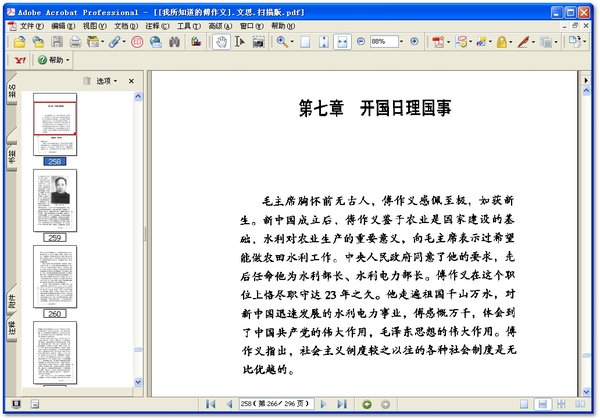
Task: Click the thumbnails panel scroll up arrow
Action: (138, 96)
